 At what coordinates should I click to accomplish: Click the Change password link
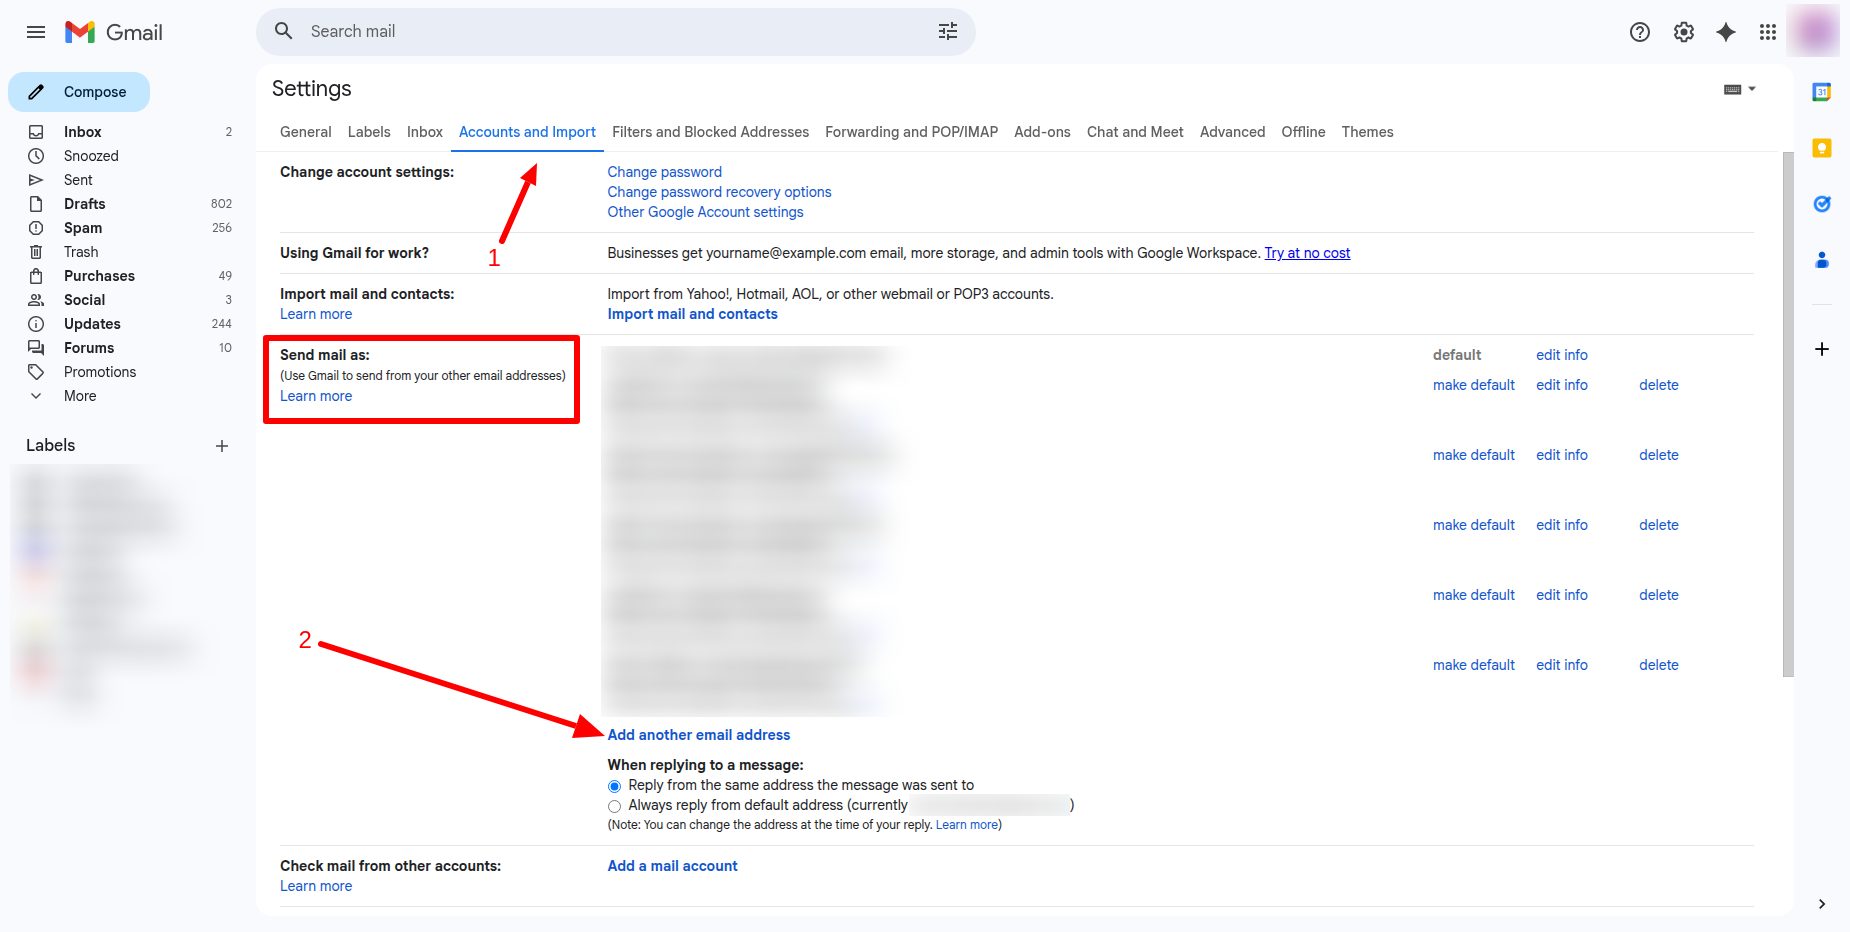coord(663,171)
